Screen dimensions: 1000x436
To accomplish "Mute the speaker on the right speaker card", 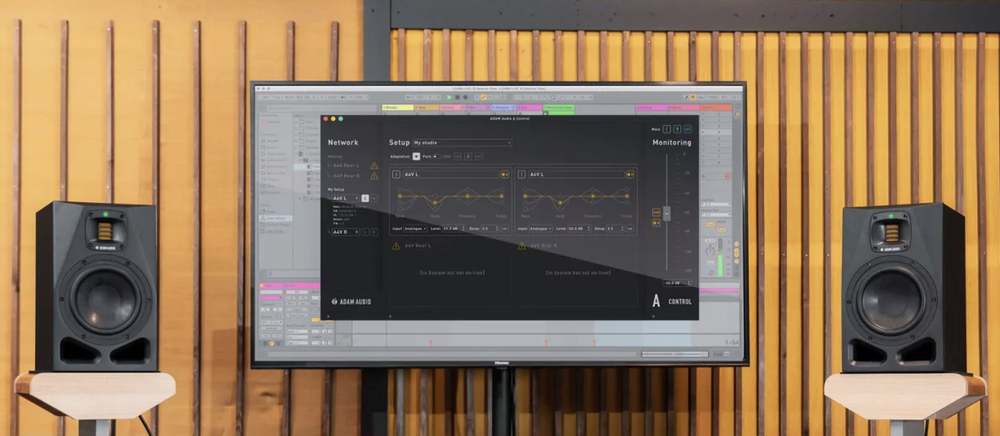I will (630, 174).
